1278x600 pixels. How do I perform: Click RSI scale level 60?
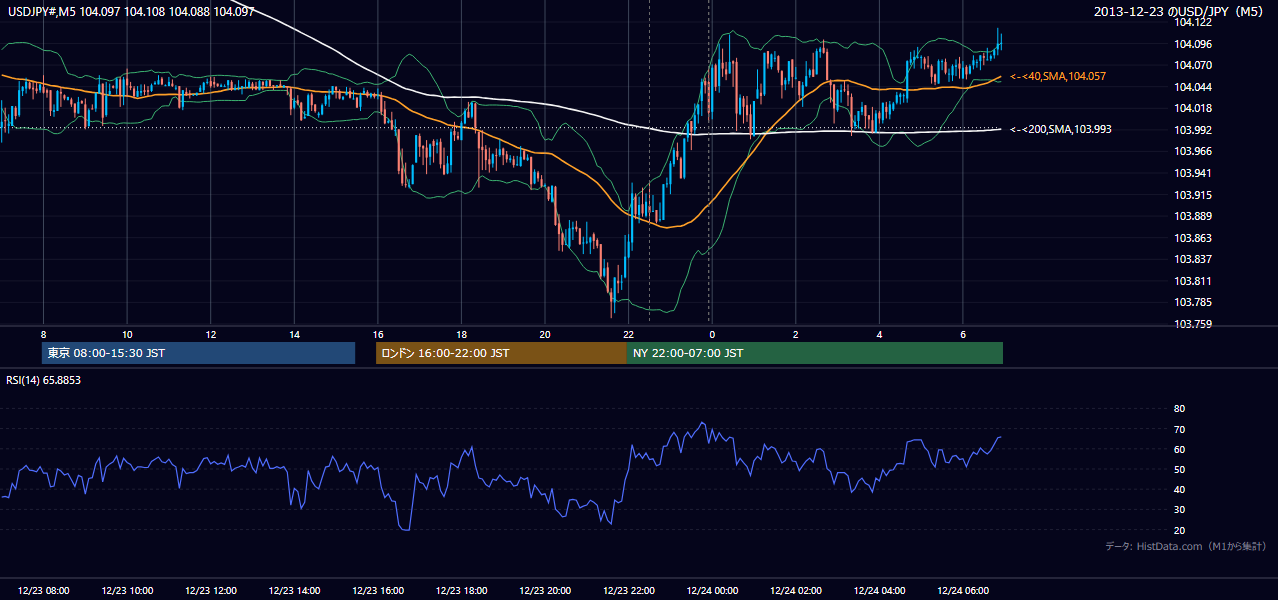1179,449
